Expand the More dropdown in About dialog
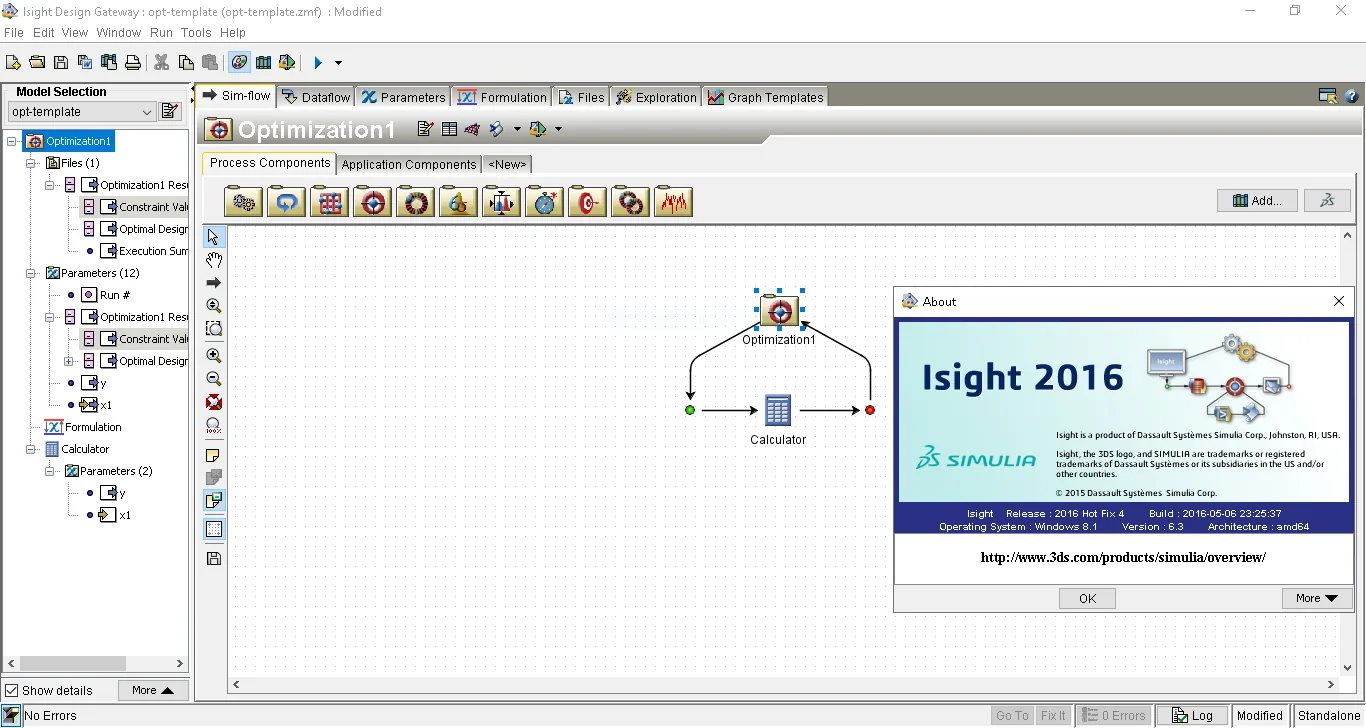Viewport: 1366px width, 728px height. tap(1316, 598)
